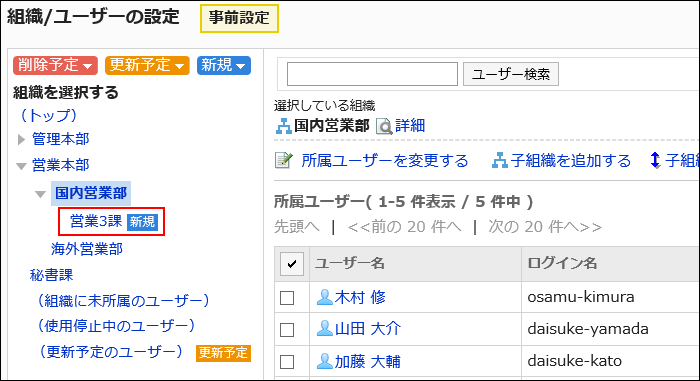The image size is (700, 381).
Task: Click <<前の 20 件へ pager link
Action: pyautogui.click(x=404, y=227)
